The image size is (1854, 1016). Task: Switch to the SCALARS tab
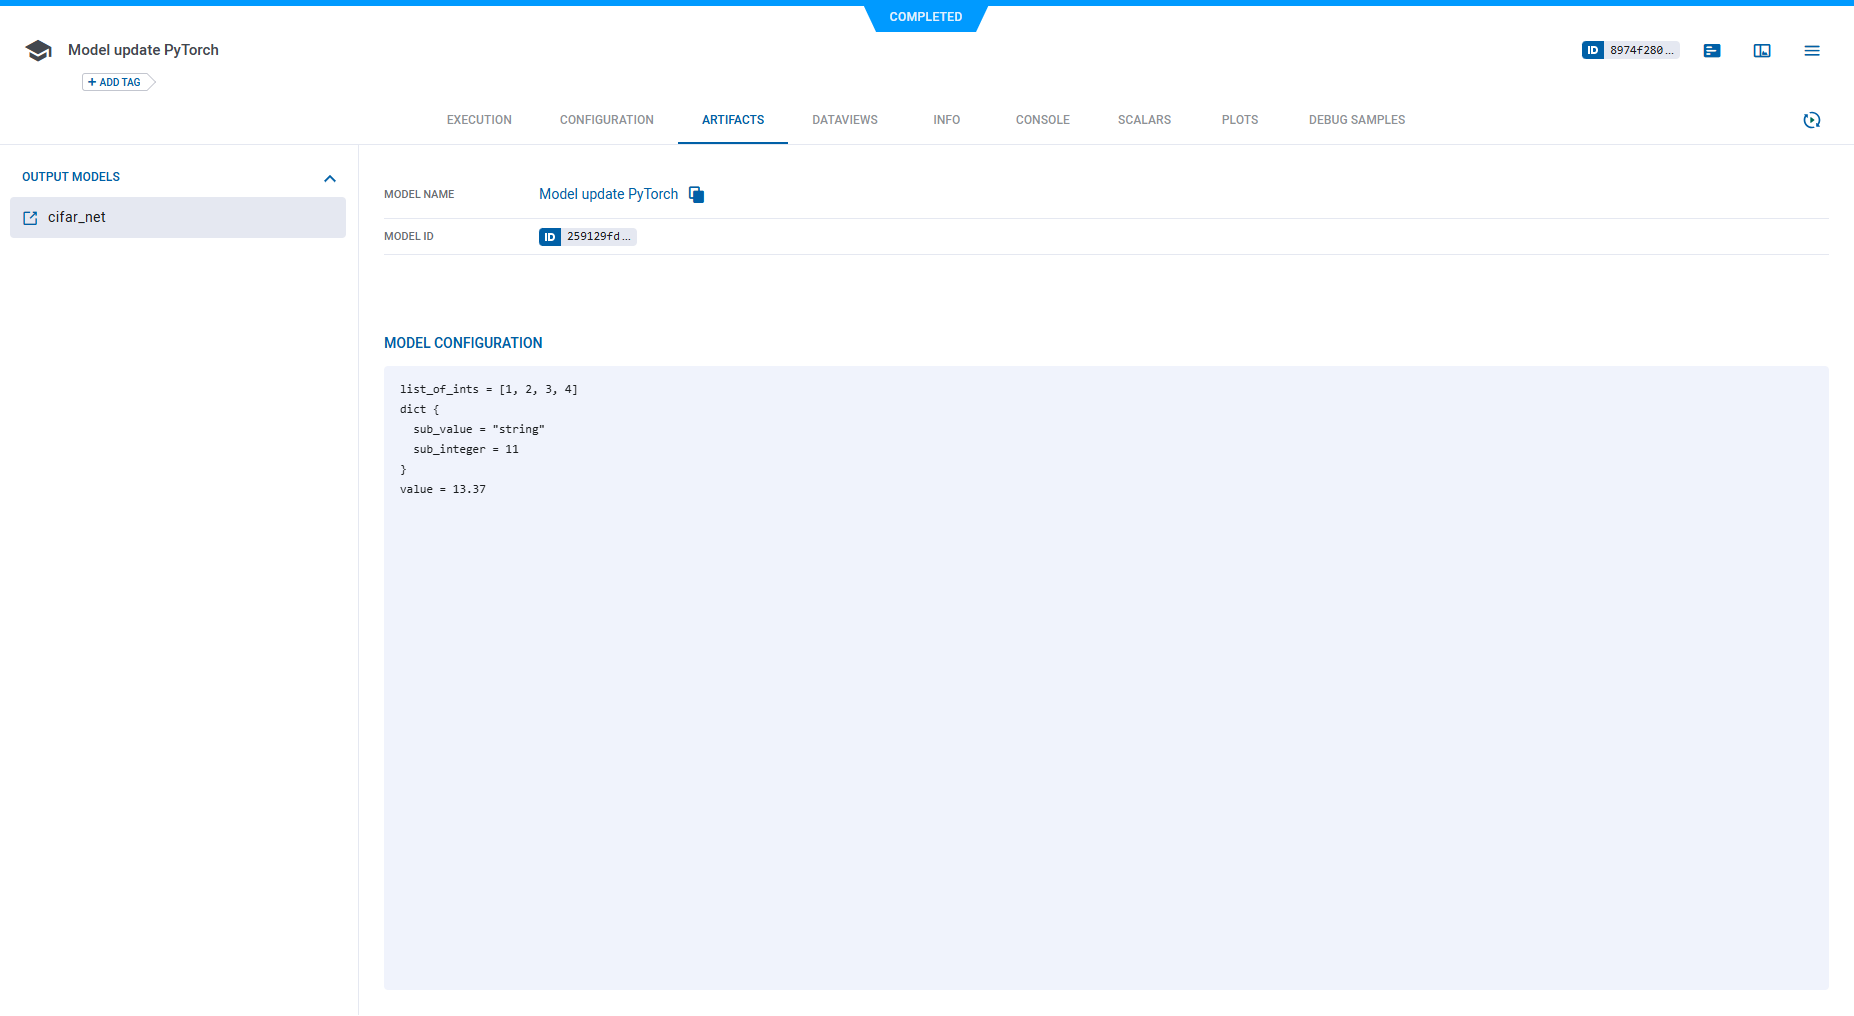click(x=1144, y=119)
